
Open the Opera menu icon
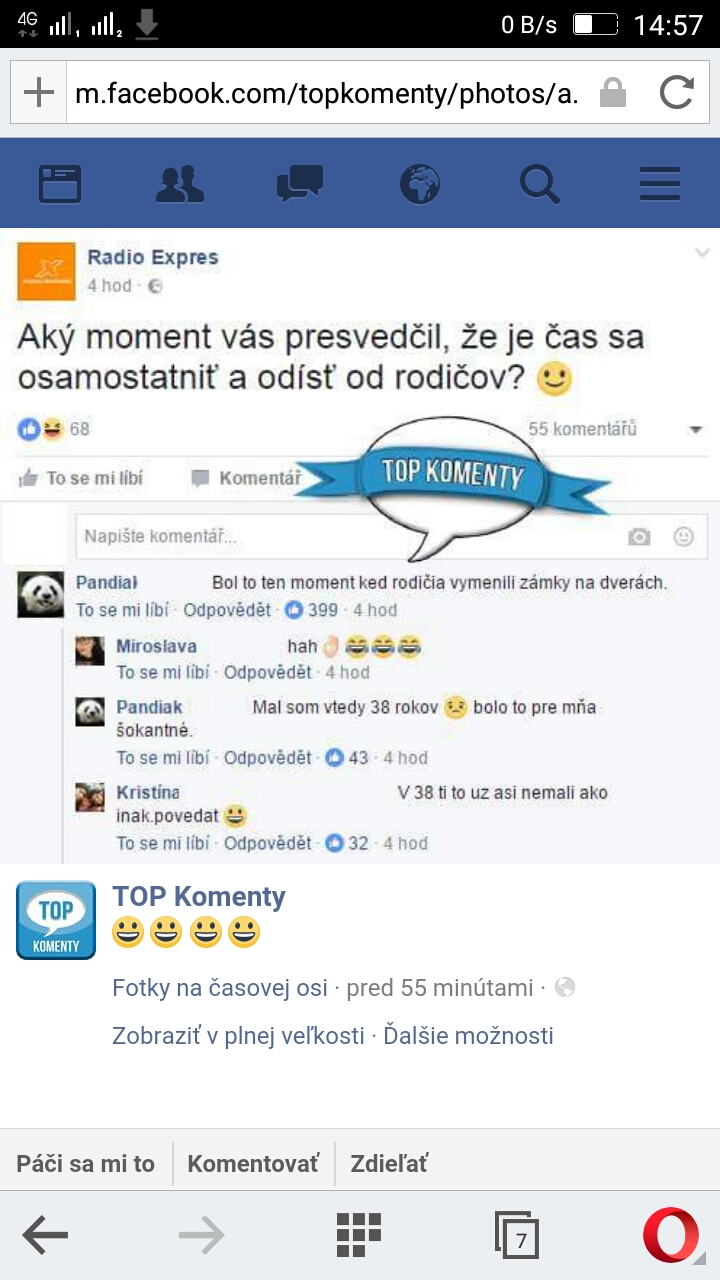point(671,1236)
